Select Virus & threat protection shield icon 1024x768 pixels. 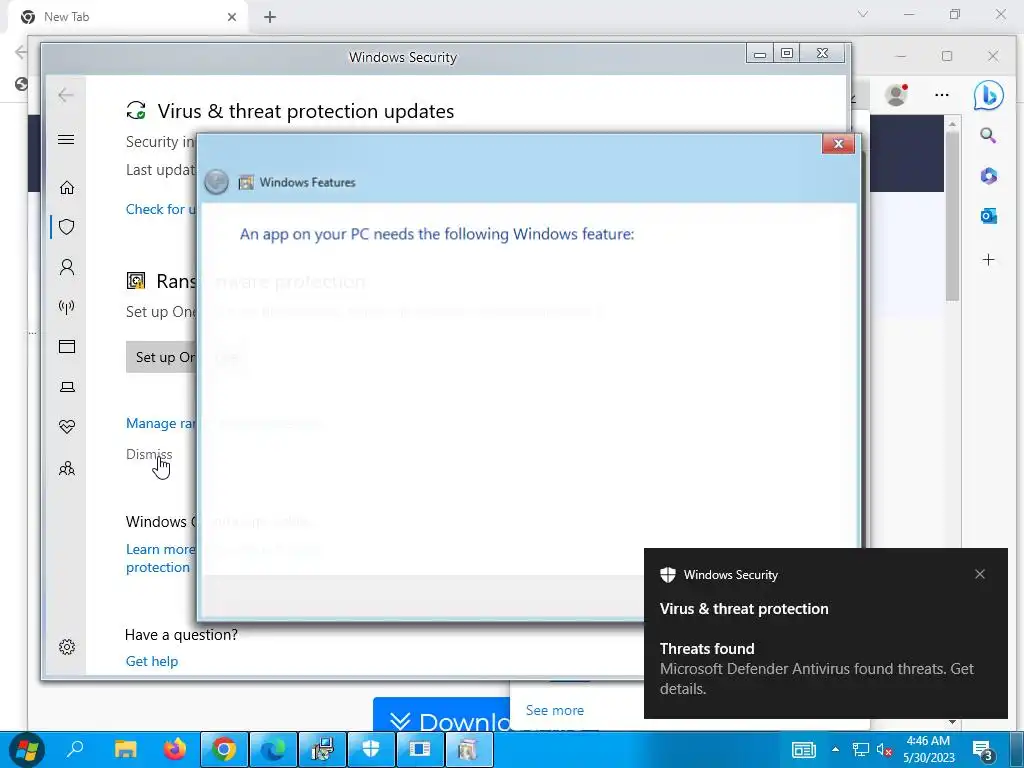point(67,227)
